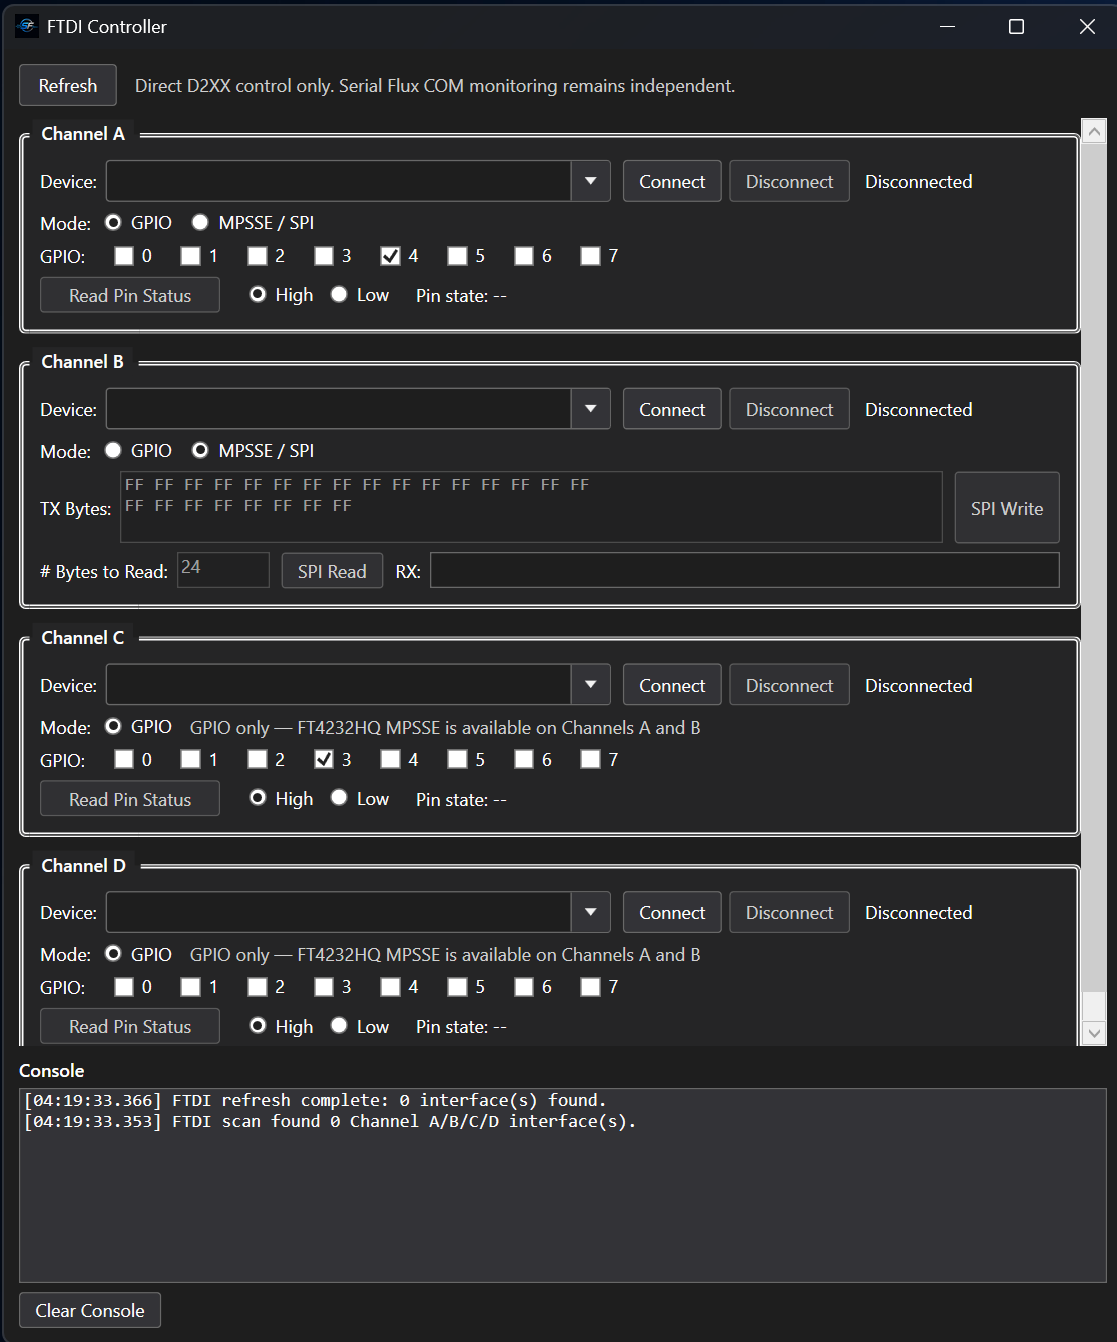This screenshot has height=1342, width=1117.
Task: Disconnect Channel C device
Action: pos(789,685)
